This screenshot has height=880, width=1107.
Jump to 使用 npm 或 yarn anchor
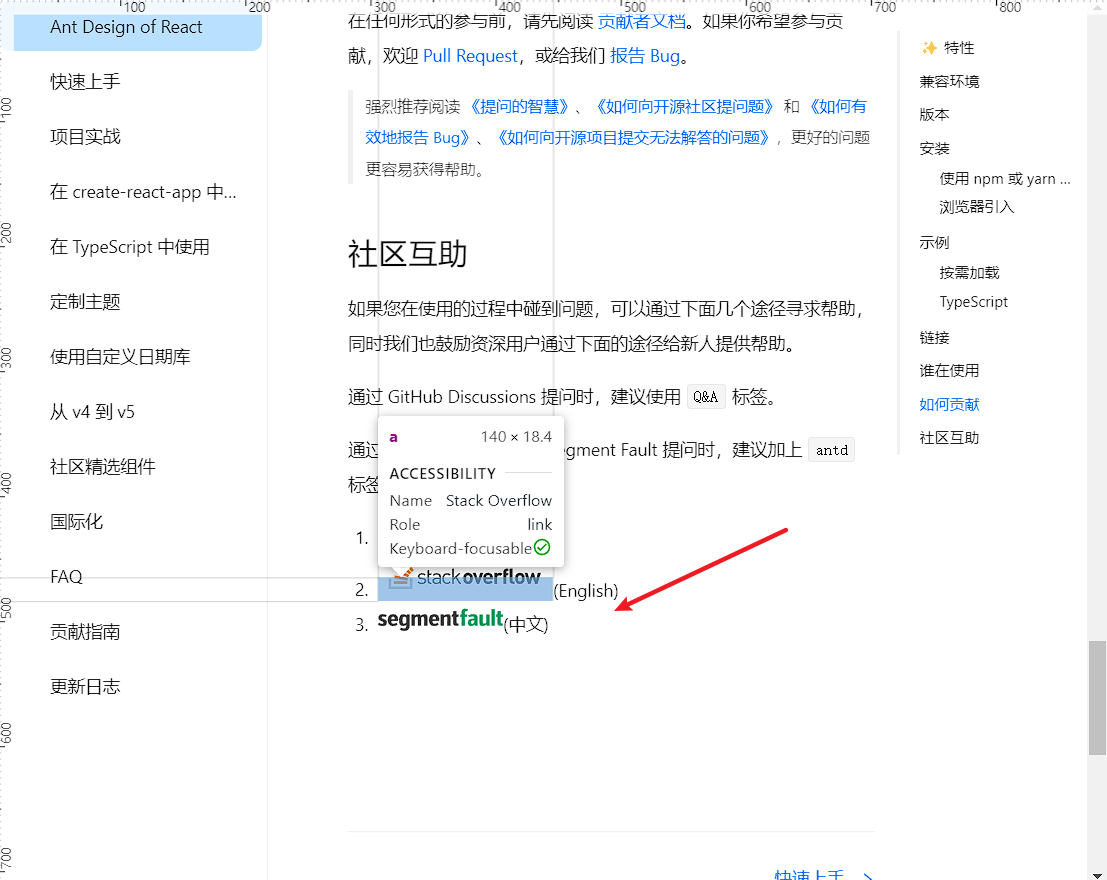[x=1005, y=179]
